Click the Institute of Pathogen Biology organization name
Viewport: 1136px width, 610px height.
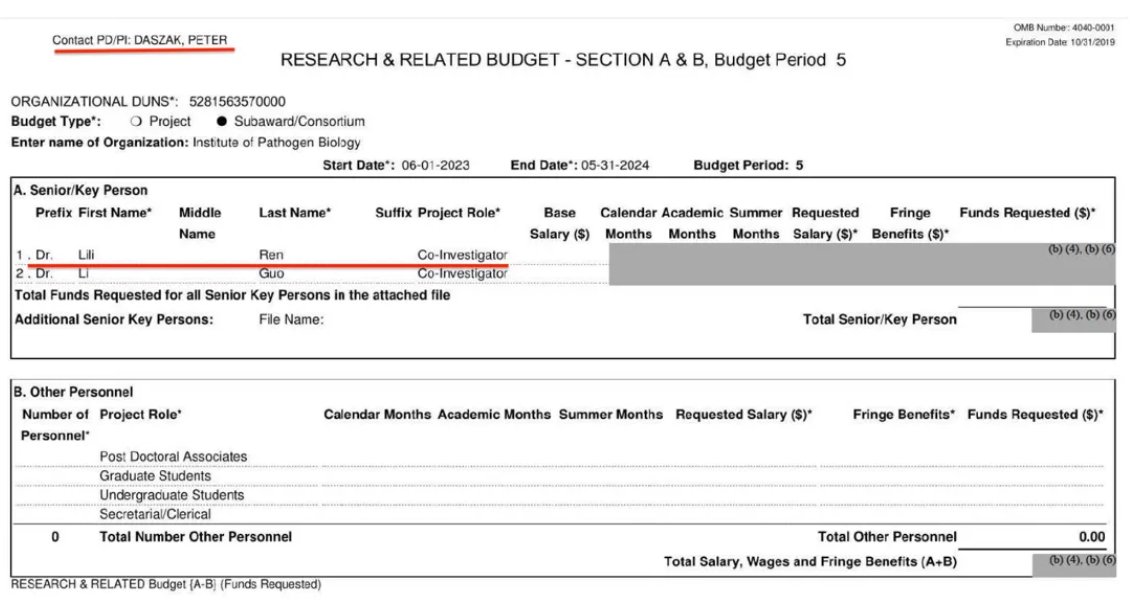pyautogui.click(x=276, y=142)
